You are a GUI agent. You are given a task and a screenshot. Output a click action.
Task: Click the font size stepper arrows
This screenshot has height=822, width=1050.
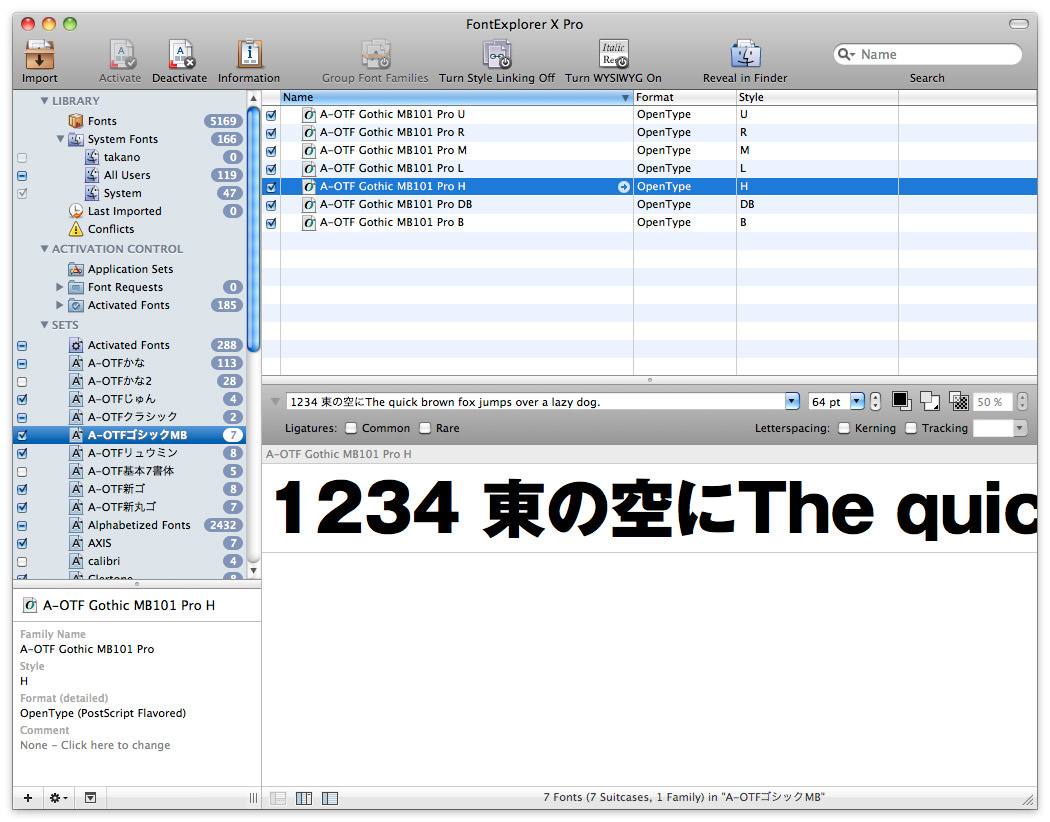(875, 402)
